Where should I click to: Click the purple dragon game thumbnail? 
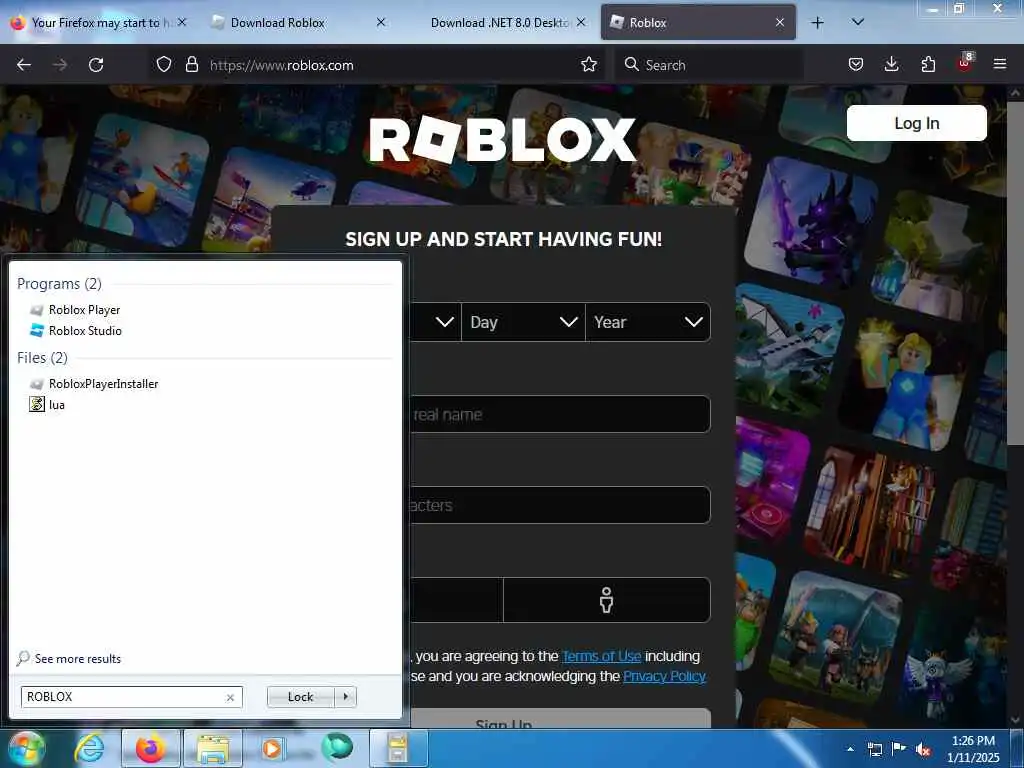[x=810, y=221]
